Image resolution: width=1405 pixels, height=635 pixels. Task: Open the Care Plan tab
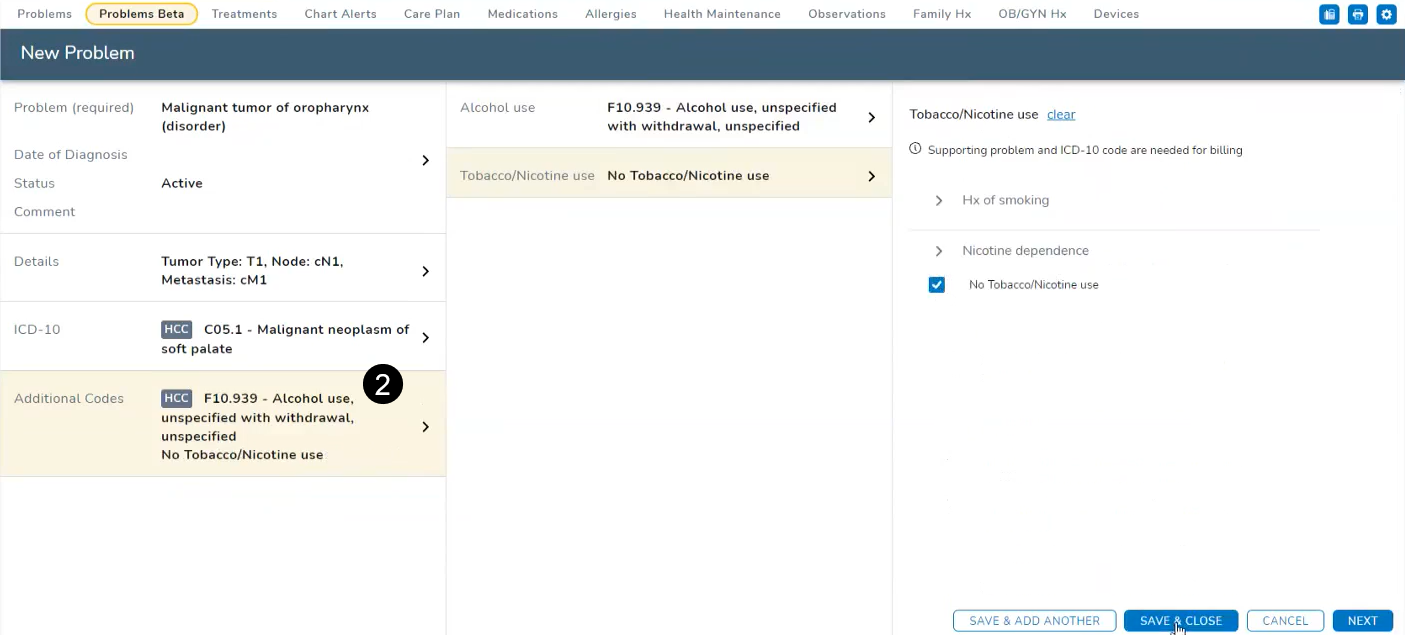click(432, 14)
